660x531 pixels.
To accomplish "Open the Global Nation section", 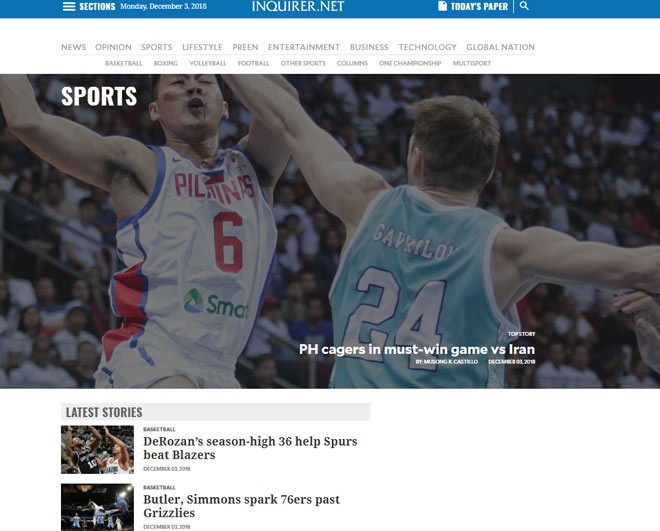I will (500, 47).
